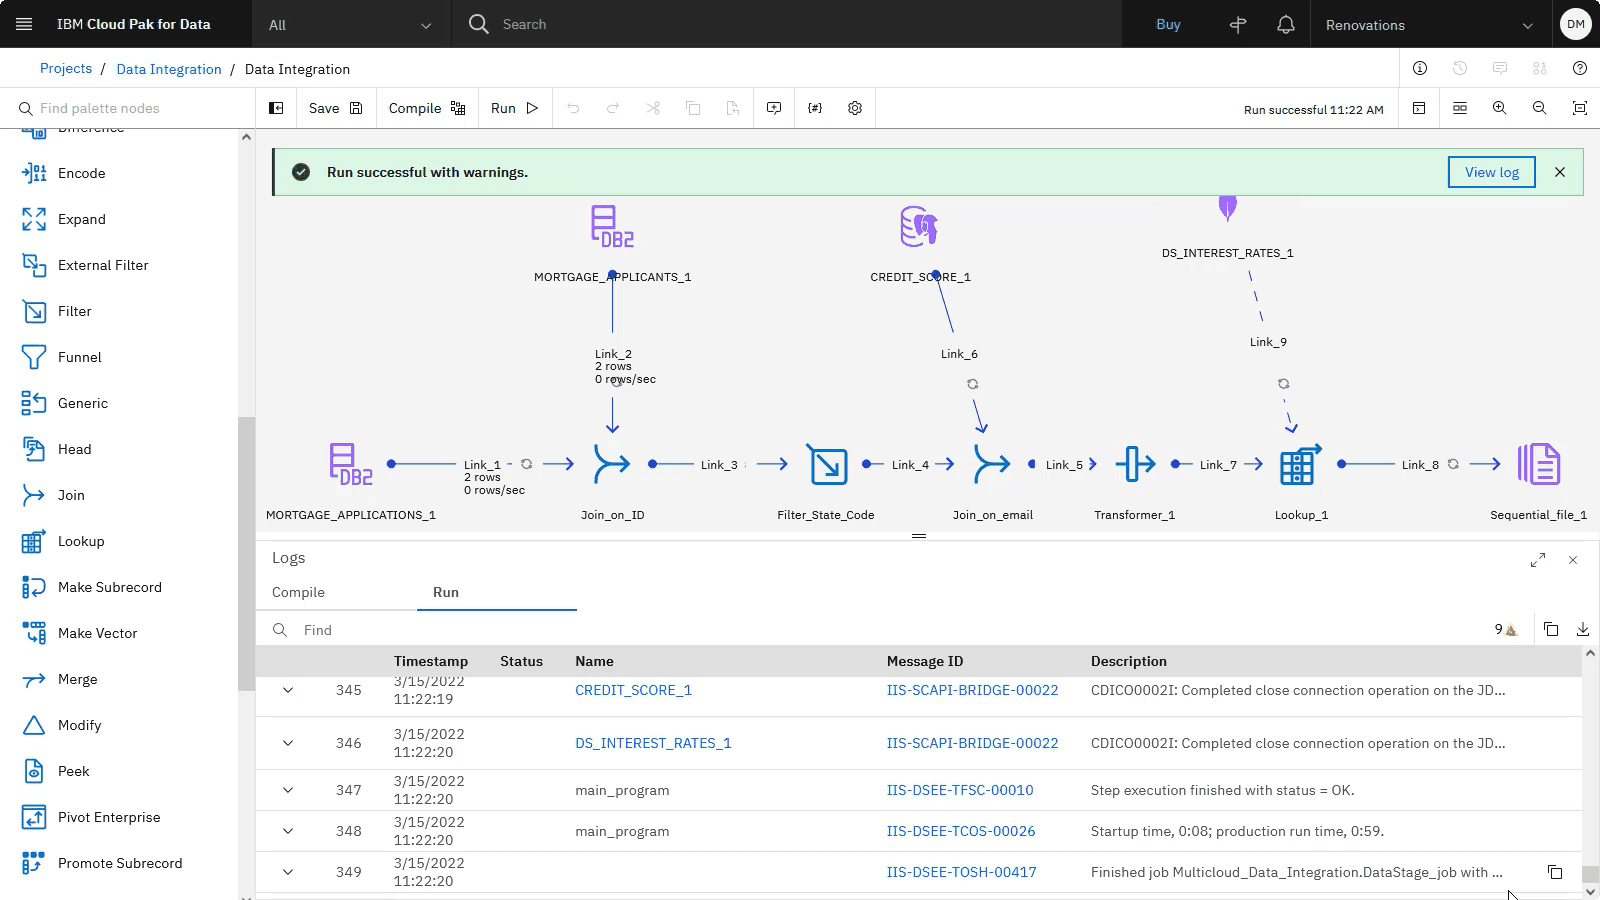Open the All search scope dropdown
The image size is (1600, 900).
[x=350, y=25]
